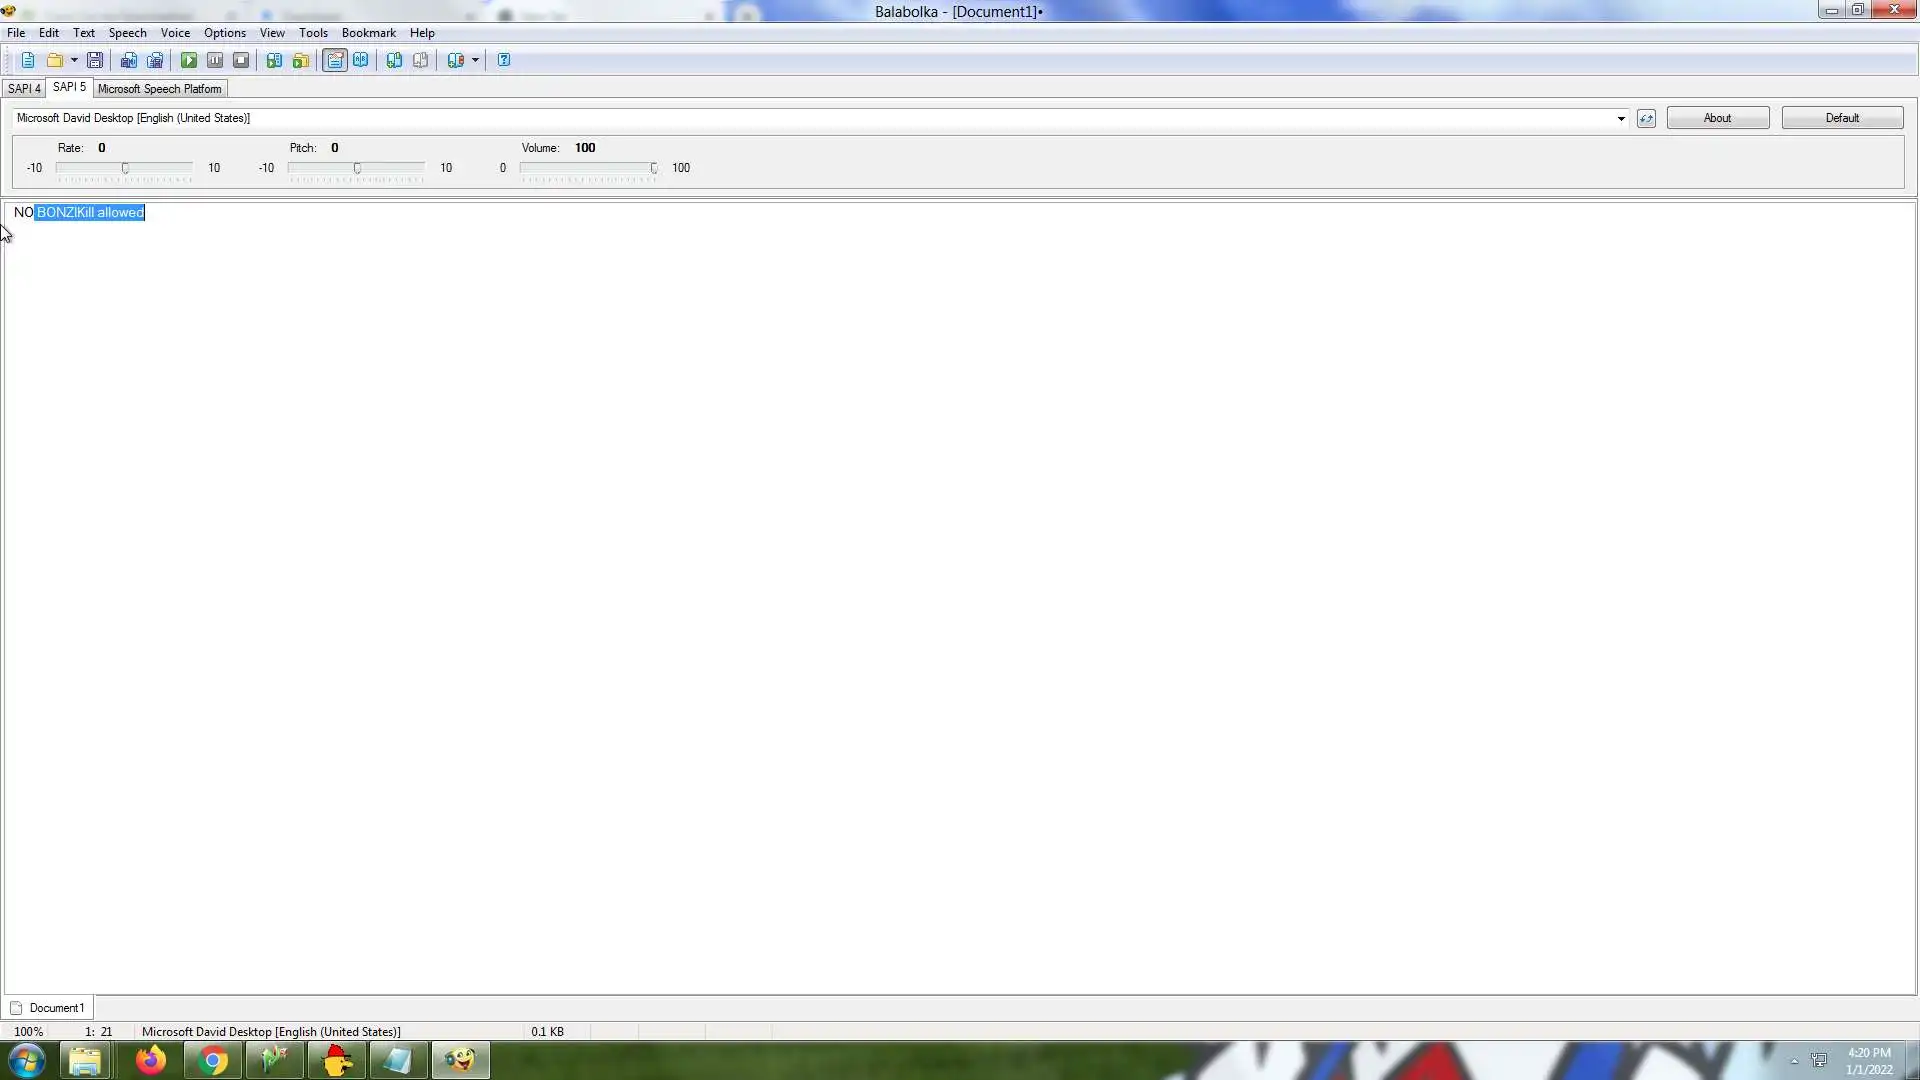
Task: Switch to the Microsoft Speech Platform tab
Action: click(159, 89)
